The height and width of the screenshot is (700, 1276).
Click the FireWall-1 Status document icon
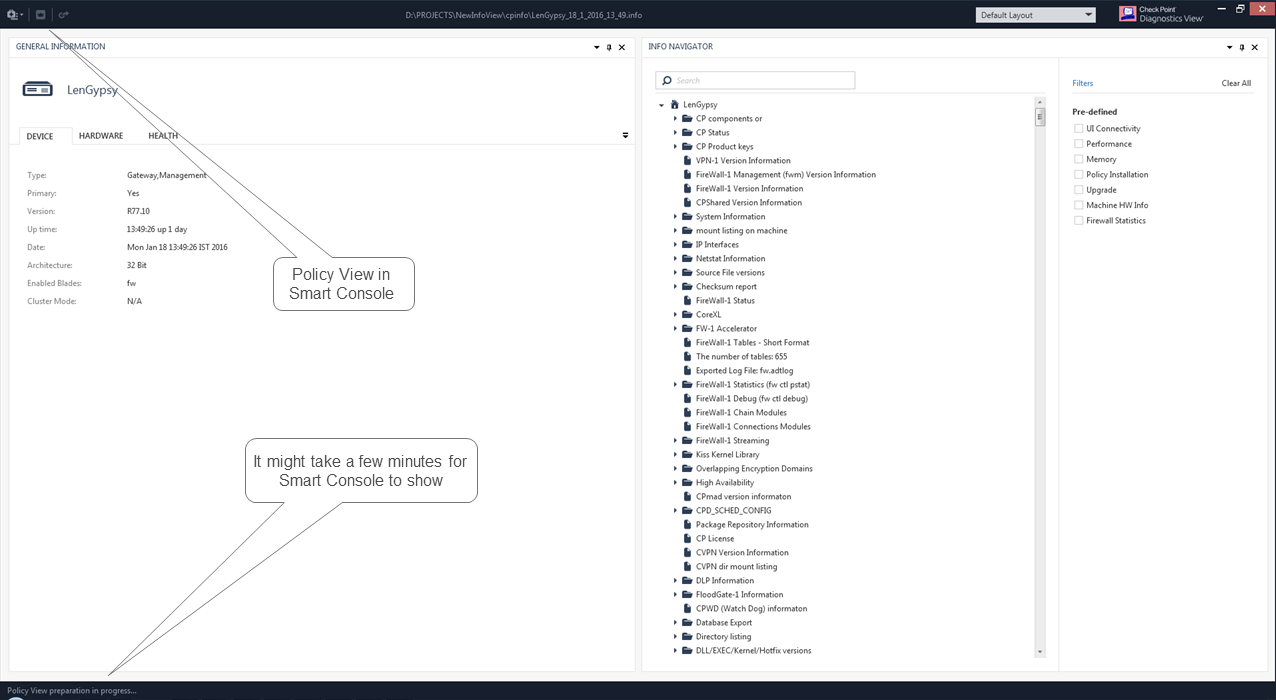pyautogui.click(x=687, y=301)
